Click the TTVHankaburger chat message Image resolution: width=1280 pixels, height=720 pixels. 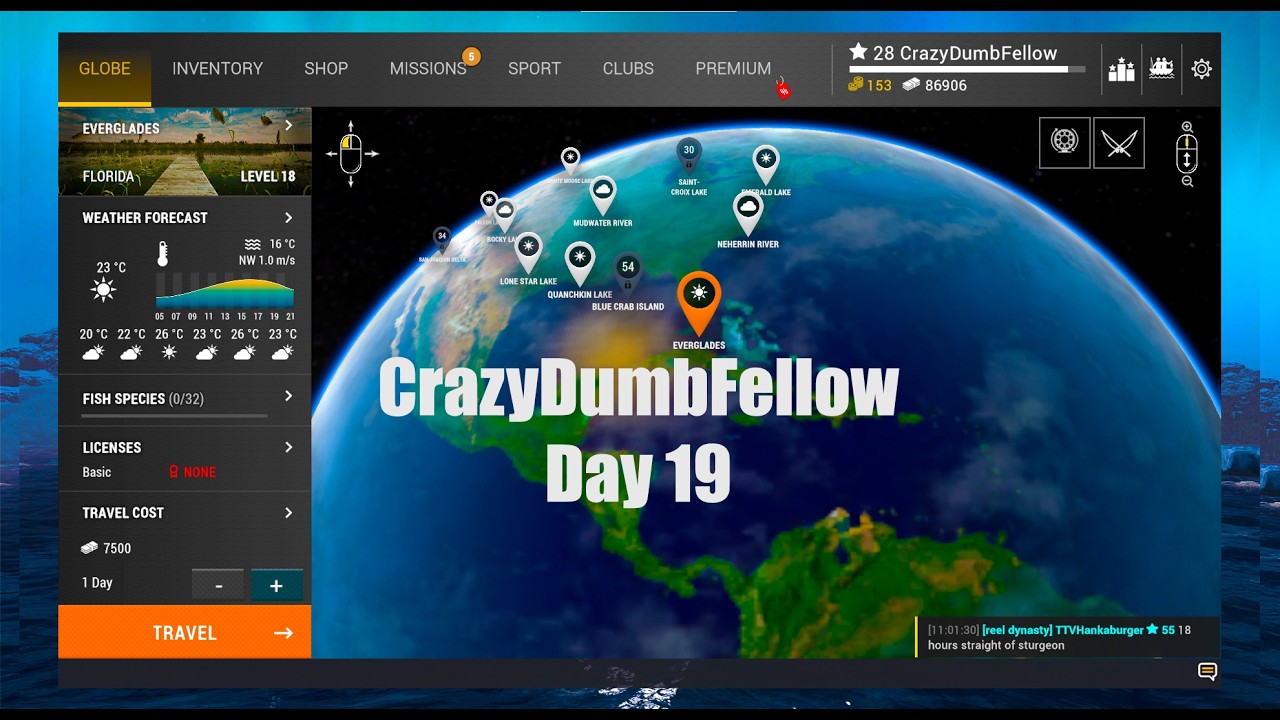tap(1067, 637)
